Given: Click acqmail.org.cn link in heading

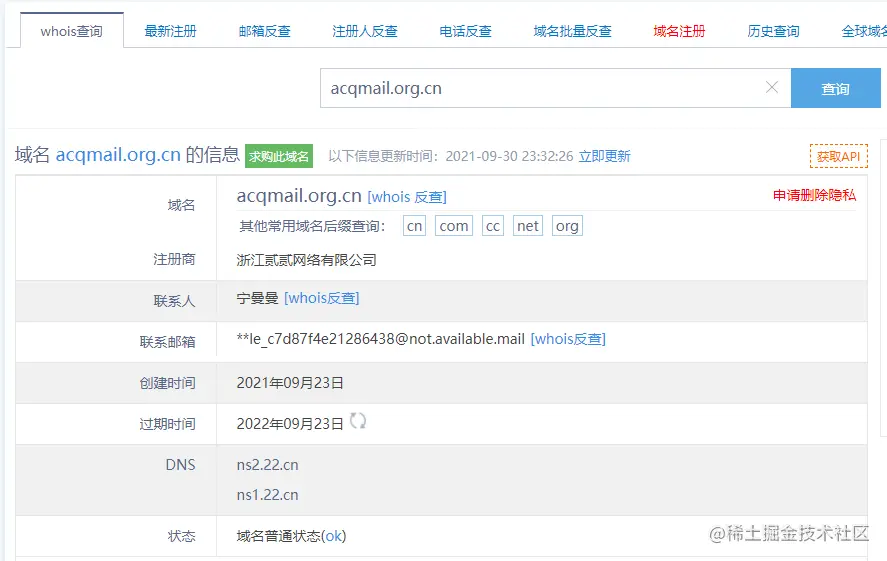Looking at the screenshot, I should pos(118,154).
